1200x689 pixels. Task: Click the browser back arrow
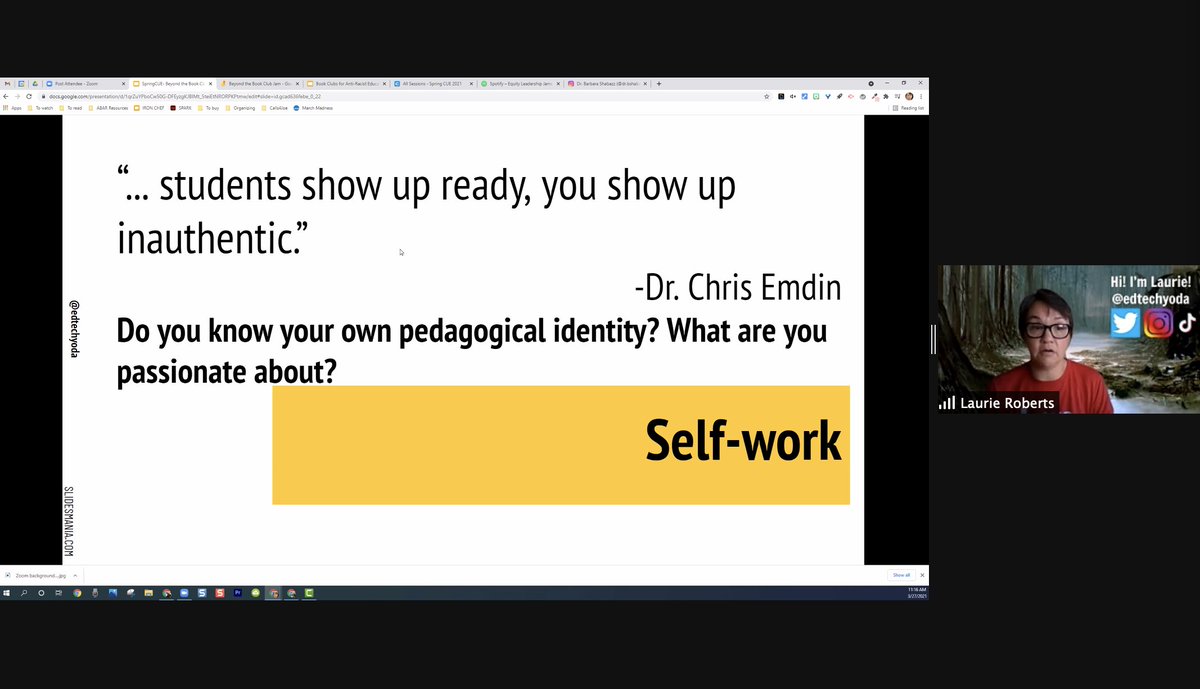pyautogui.click(x=8, y=96)
